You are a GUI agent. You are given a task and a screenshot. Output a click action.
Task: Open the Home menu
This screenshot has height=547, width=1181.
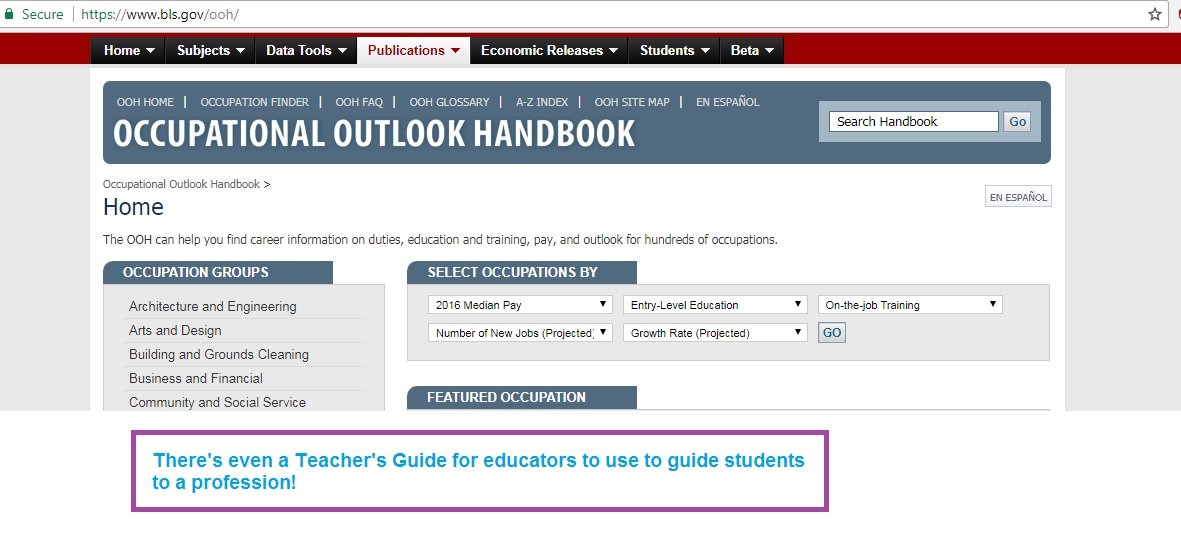[130, 50]
